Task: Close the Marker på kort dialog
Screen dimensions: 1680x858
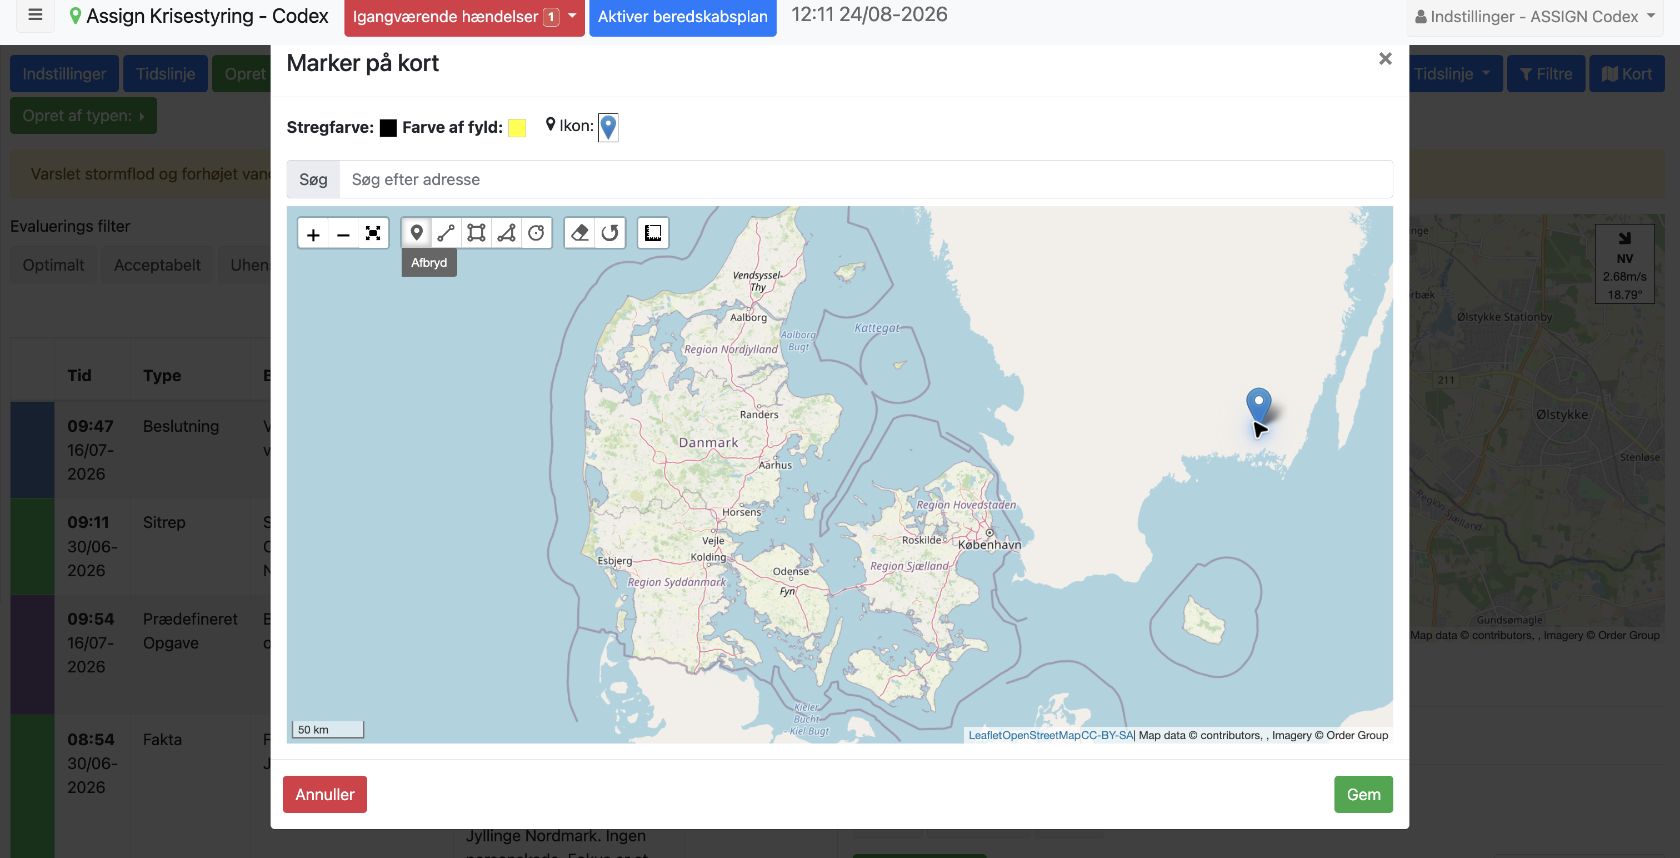Action: (x=1385, y=59)
